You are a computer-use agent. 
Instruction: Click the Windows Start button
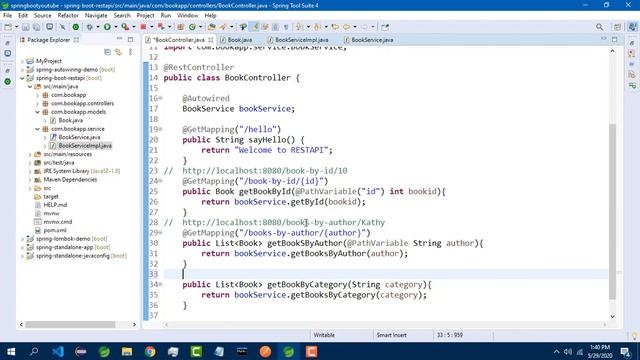coord(11,351)
